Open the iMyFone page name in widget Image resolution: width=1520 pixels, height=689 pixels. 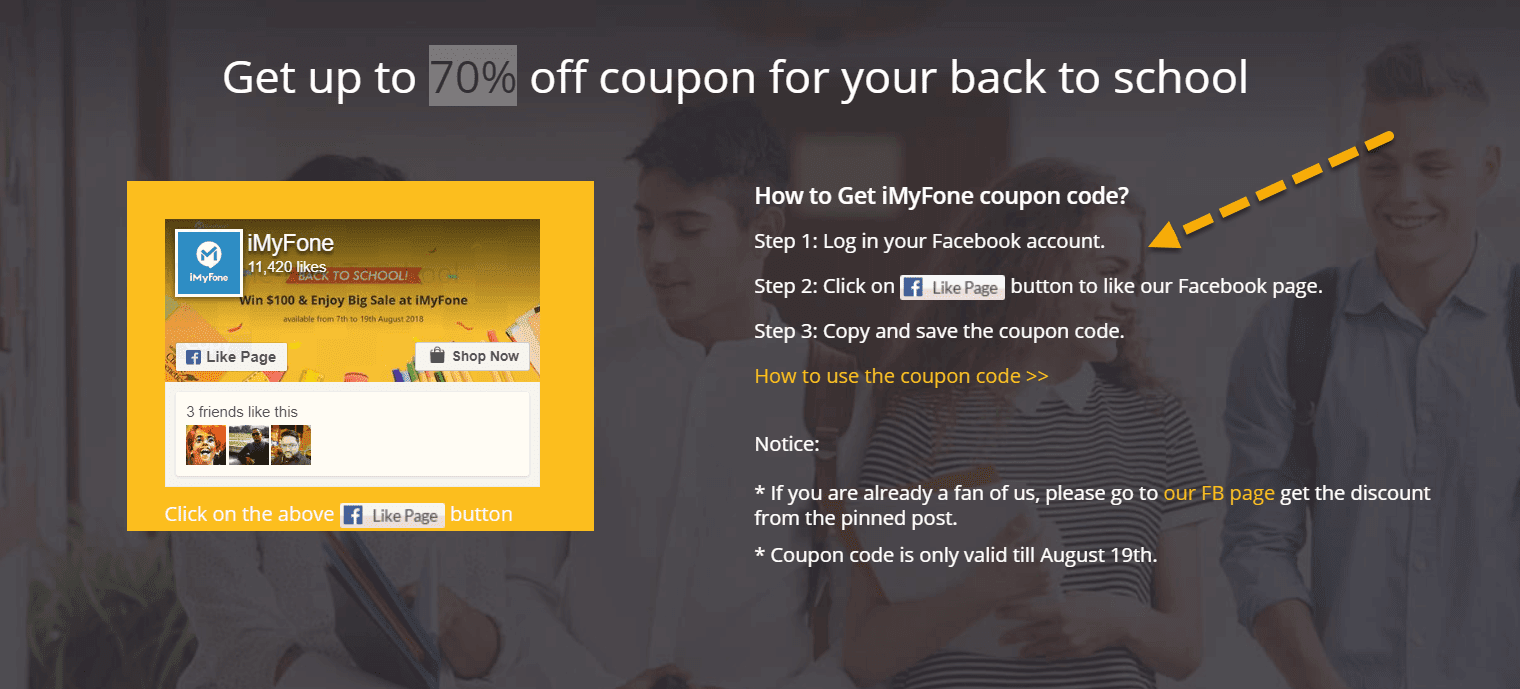coord(290,243)
